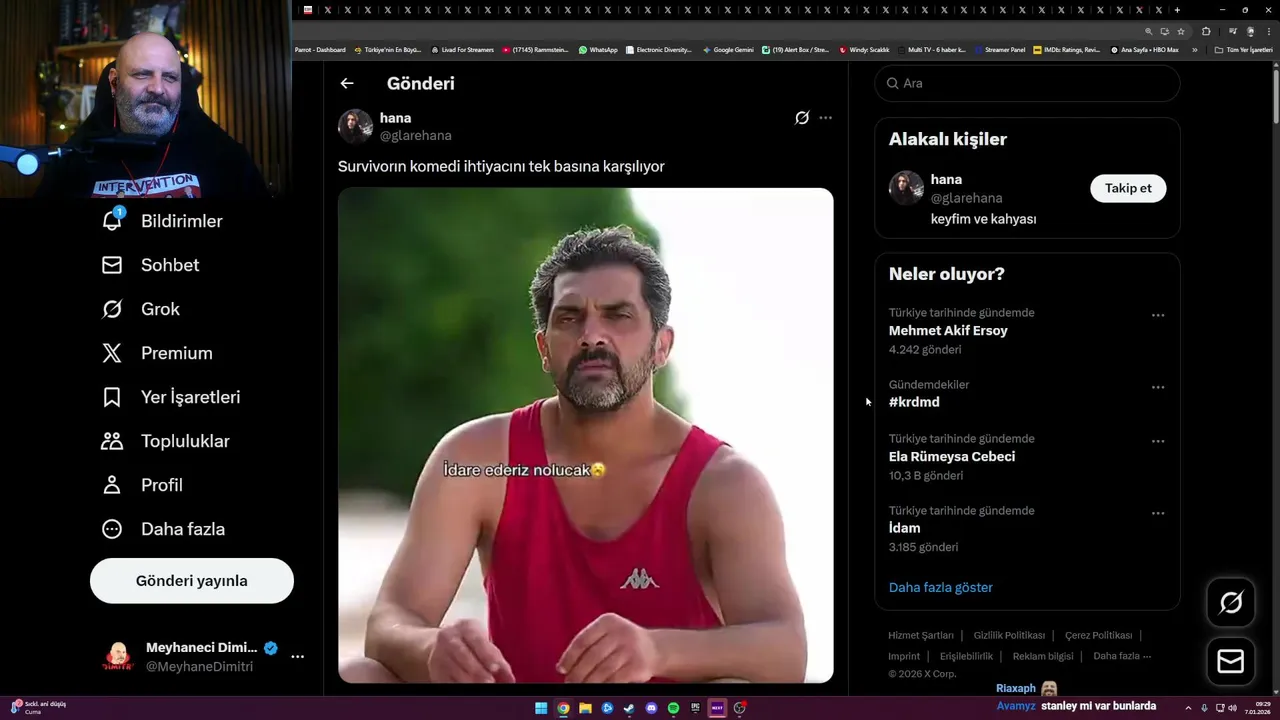Click the page vertical scrollbar
The width and height of the screenshot is (1280, 720).
pos(1275,95)
